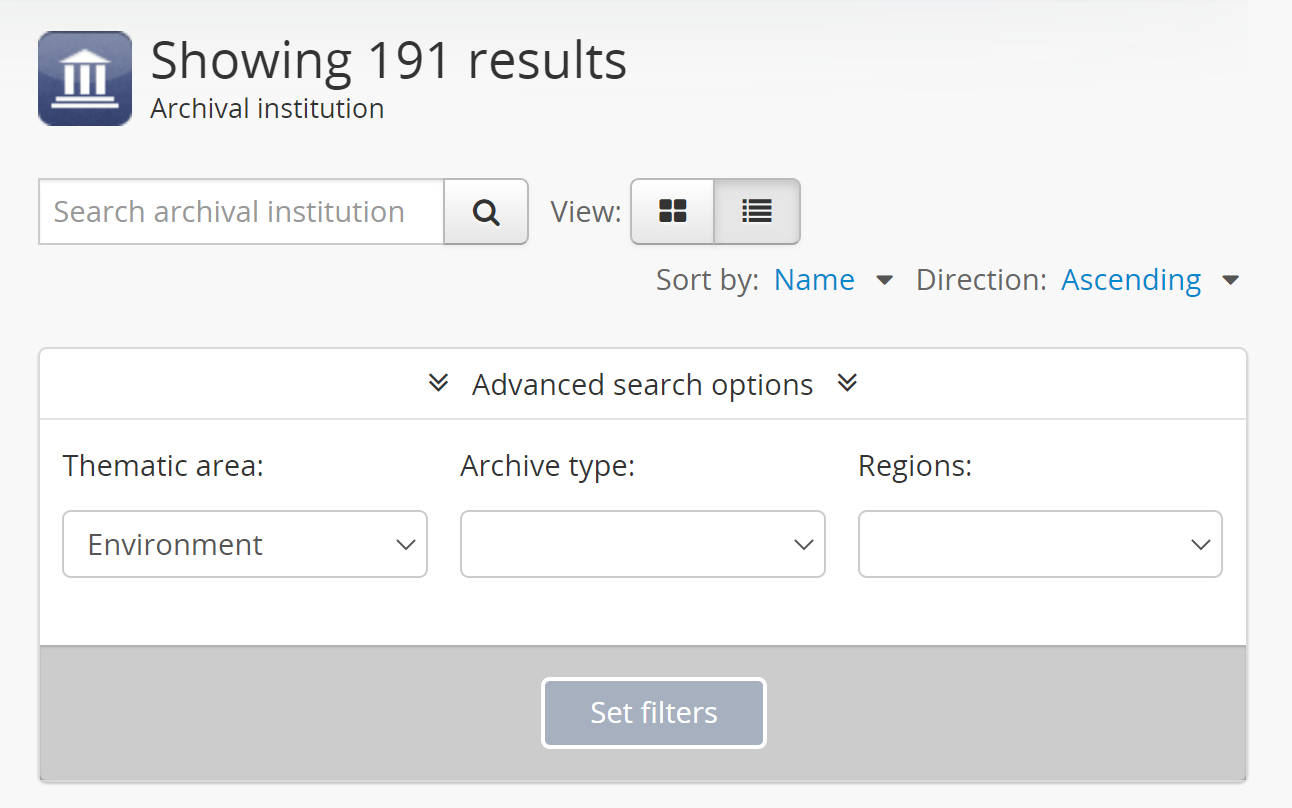Image resolution: width=1292 pixels, height=808 pixels.
Task: Collapse the Advanced search options panel
Action: tap(642, 385)
